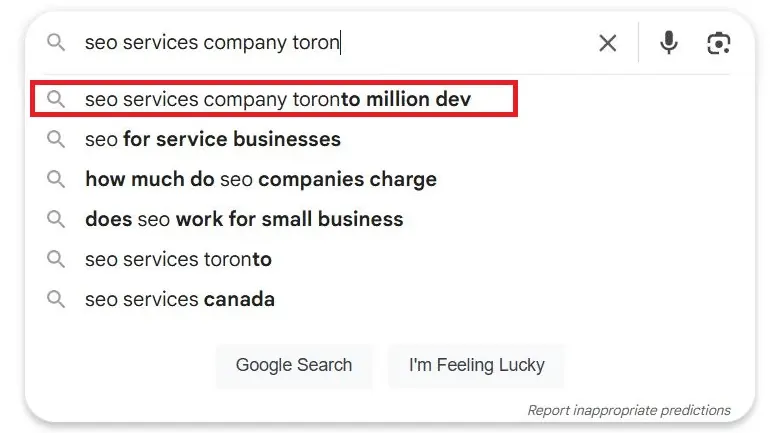This screenshot has width=780, height=433.
Task: Select suggestion 'seo services company toronto million dev'
Action: point(274,99)
